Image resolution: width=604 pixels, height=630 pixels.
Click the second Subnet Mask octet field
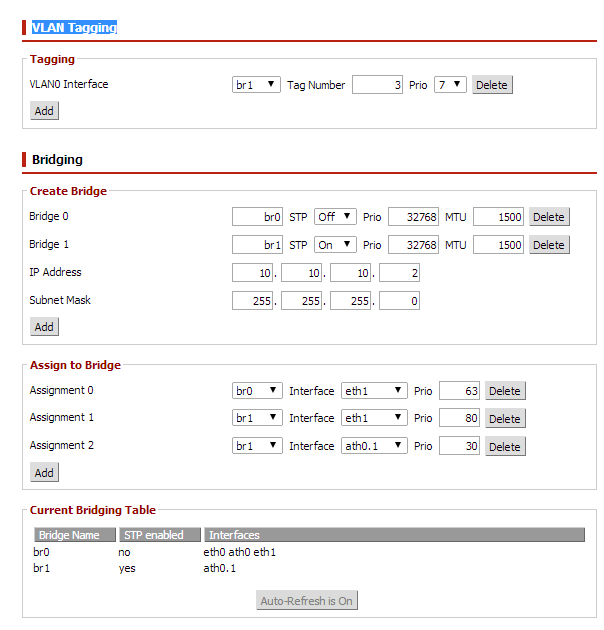(x=301, y=301)
